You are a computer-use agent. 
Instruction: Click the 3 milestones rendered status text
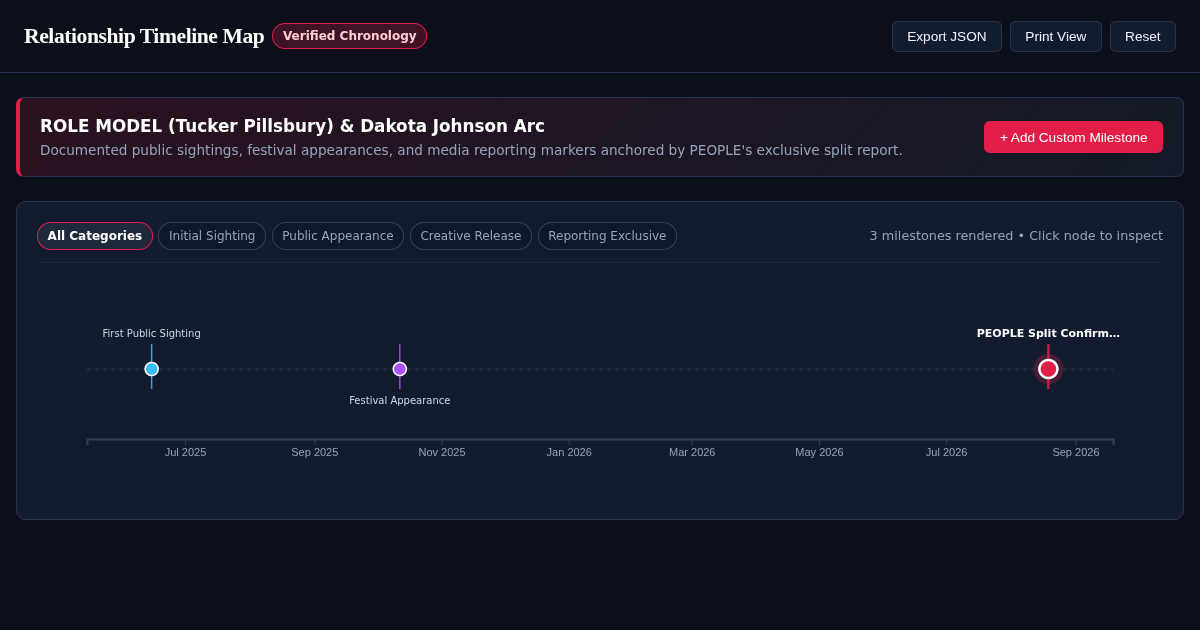(x=1016, y=236)
